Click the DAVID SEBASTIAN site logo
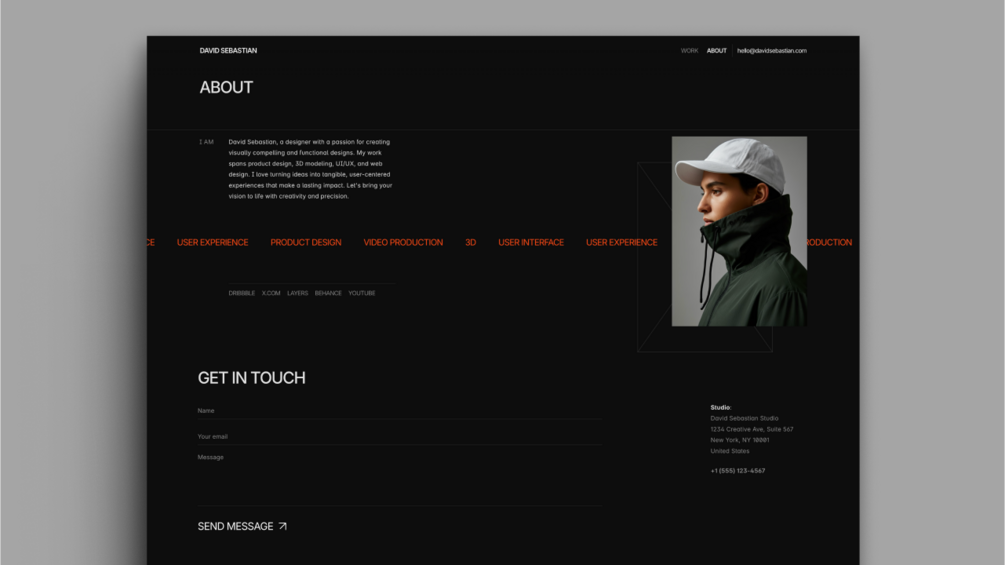The height and width of the screenshot is (565, 1005). (228, 51)
